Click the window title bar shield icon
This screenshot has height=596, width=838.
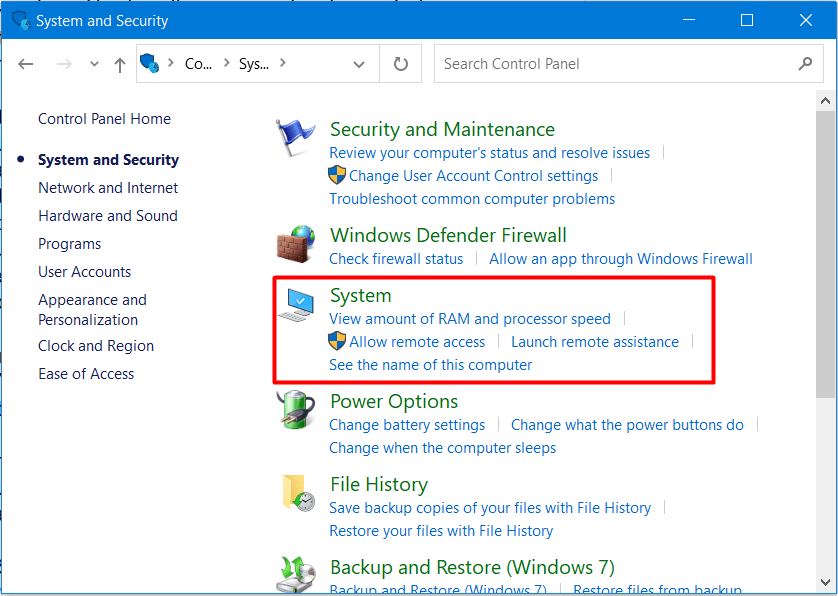tap(21, 20)
